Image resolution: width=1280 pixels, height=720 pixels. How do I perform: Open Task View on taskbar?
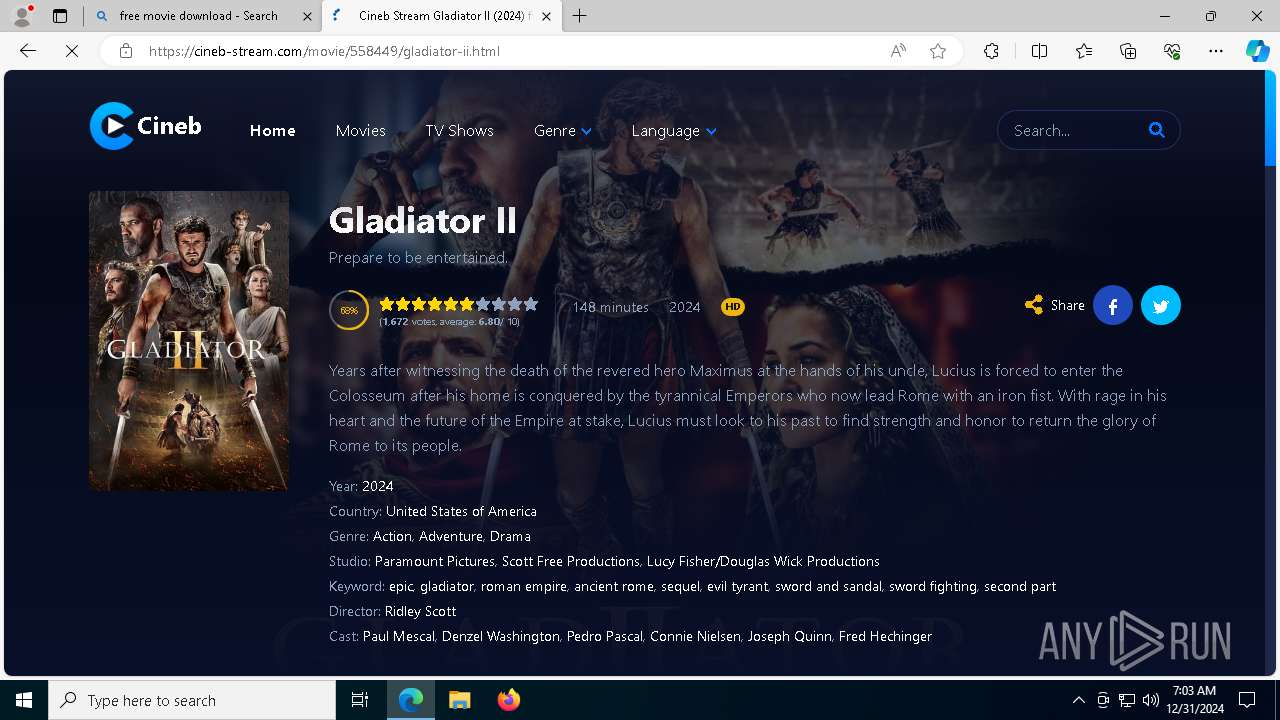360,700
